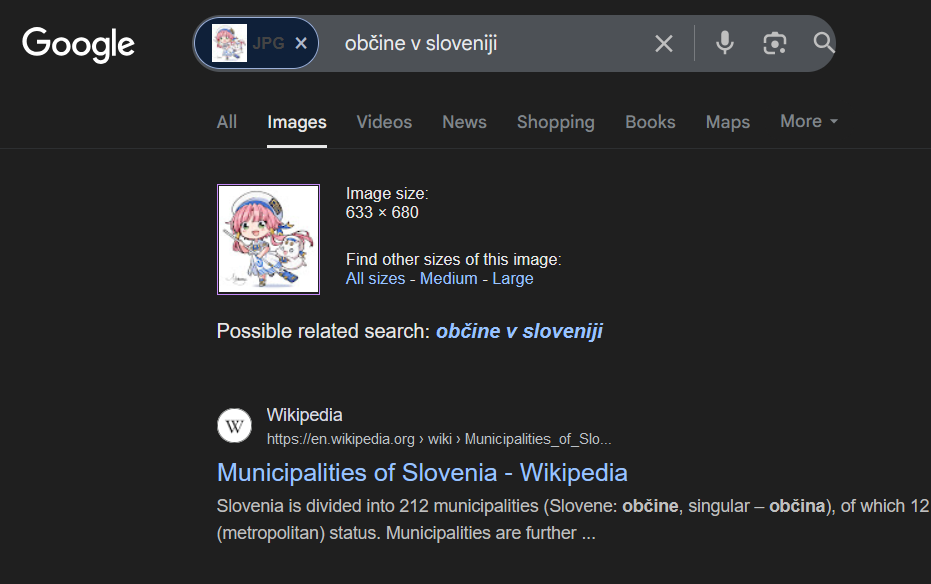Start voice search with microphone icon
Screen dimensions: 931x584
(725, 43)
